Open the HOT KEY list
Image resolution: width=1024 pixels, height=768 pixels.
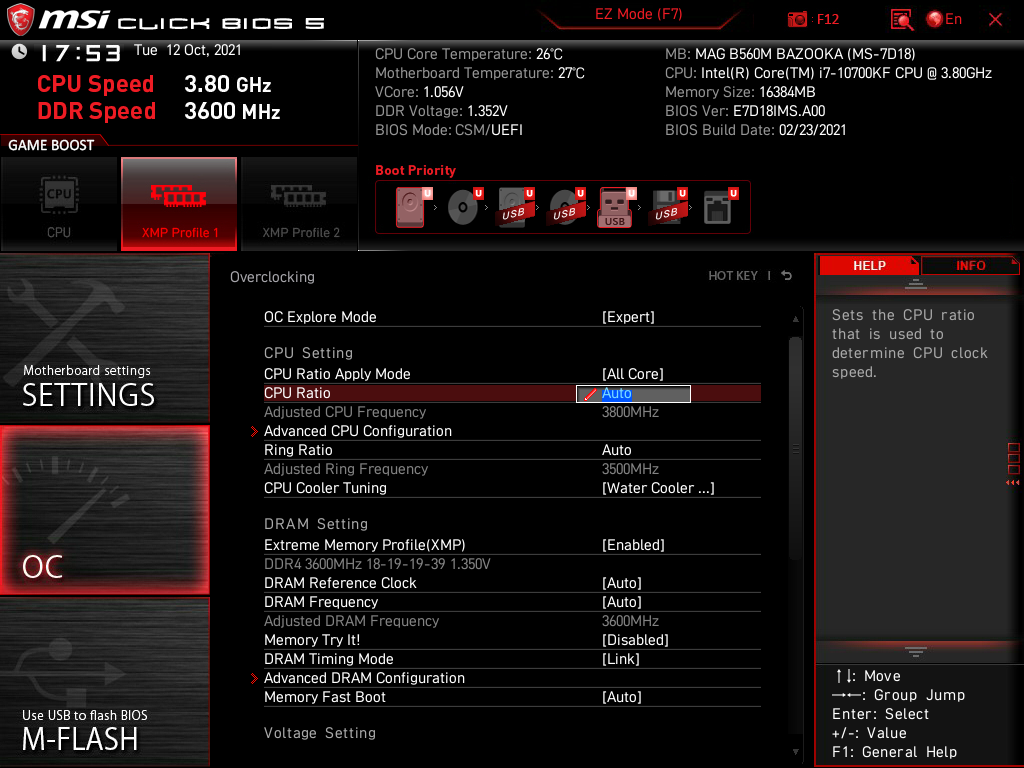pos(733,276)
